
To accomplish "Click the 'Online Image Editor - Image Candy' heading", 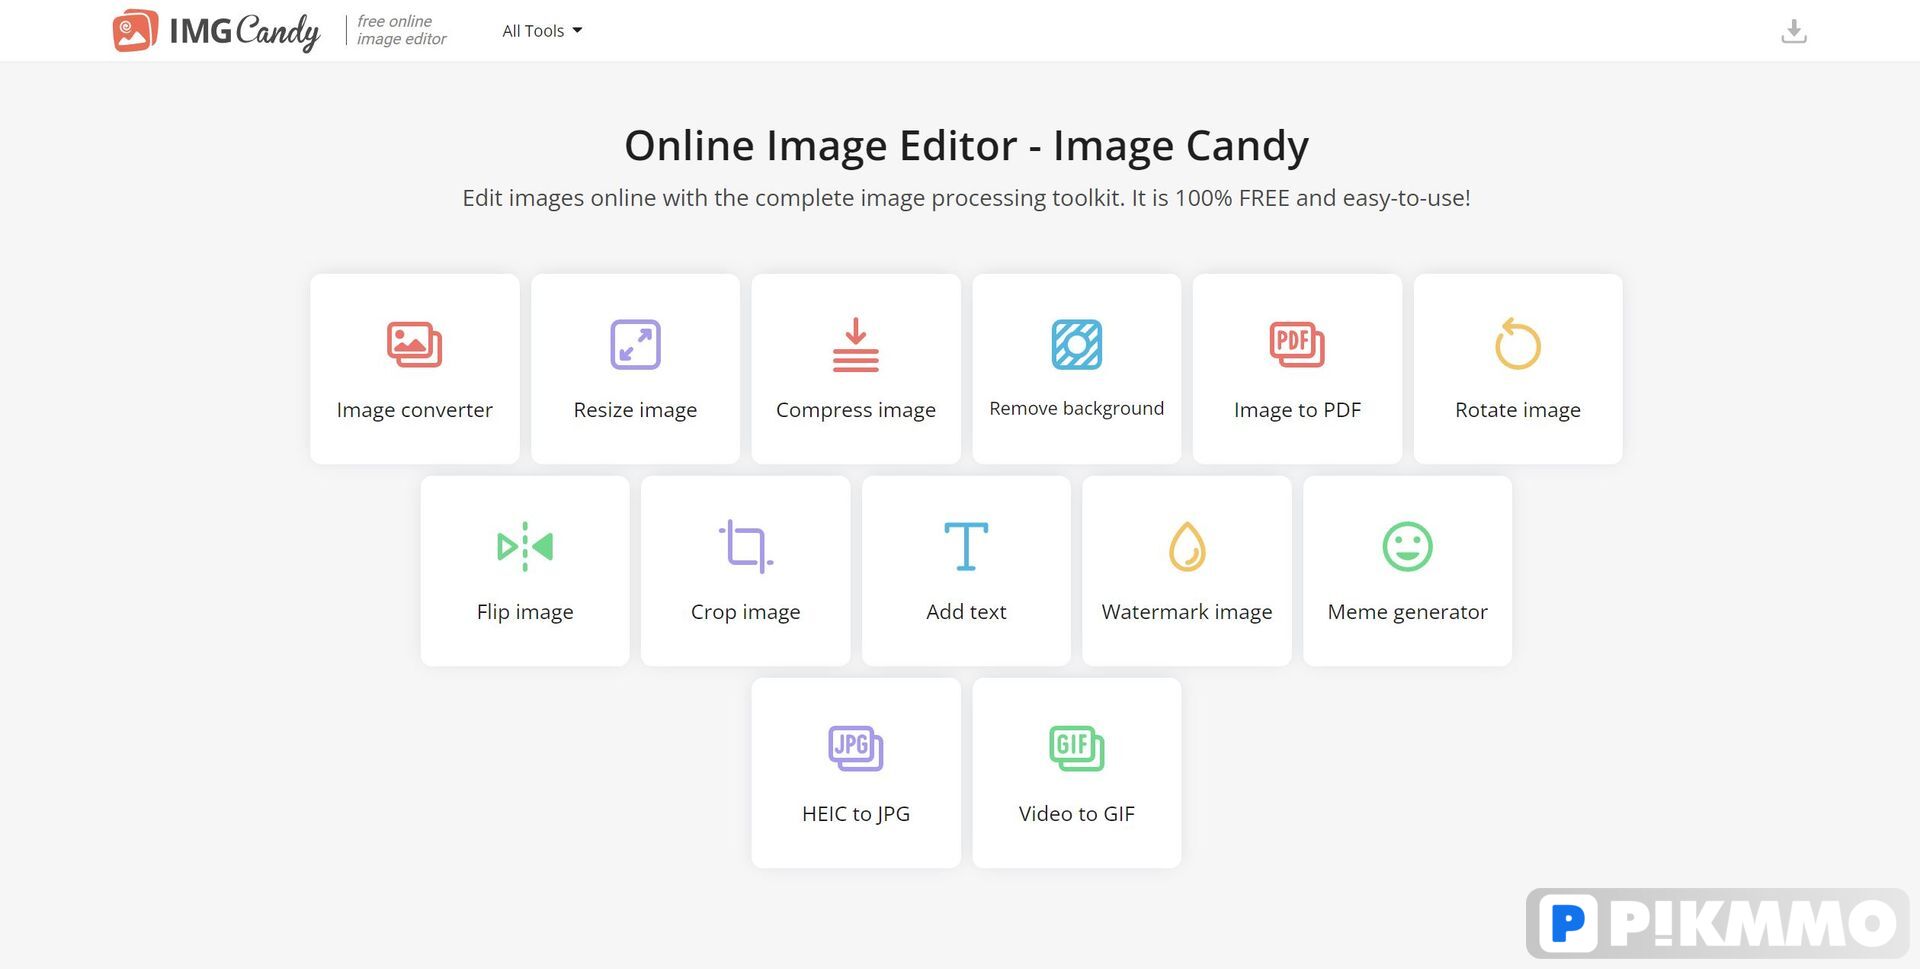I will point(966,145).
